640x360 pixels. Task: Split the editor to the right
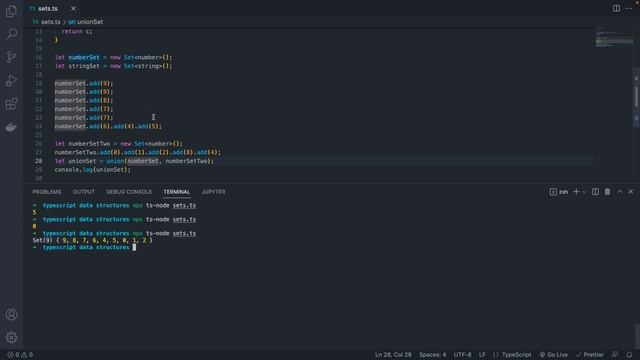coord(616,9)
